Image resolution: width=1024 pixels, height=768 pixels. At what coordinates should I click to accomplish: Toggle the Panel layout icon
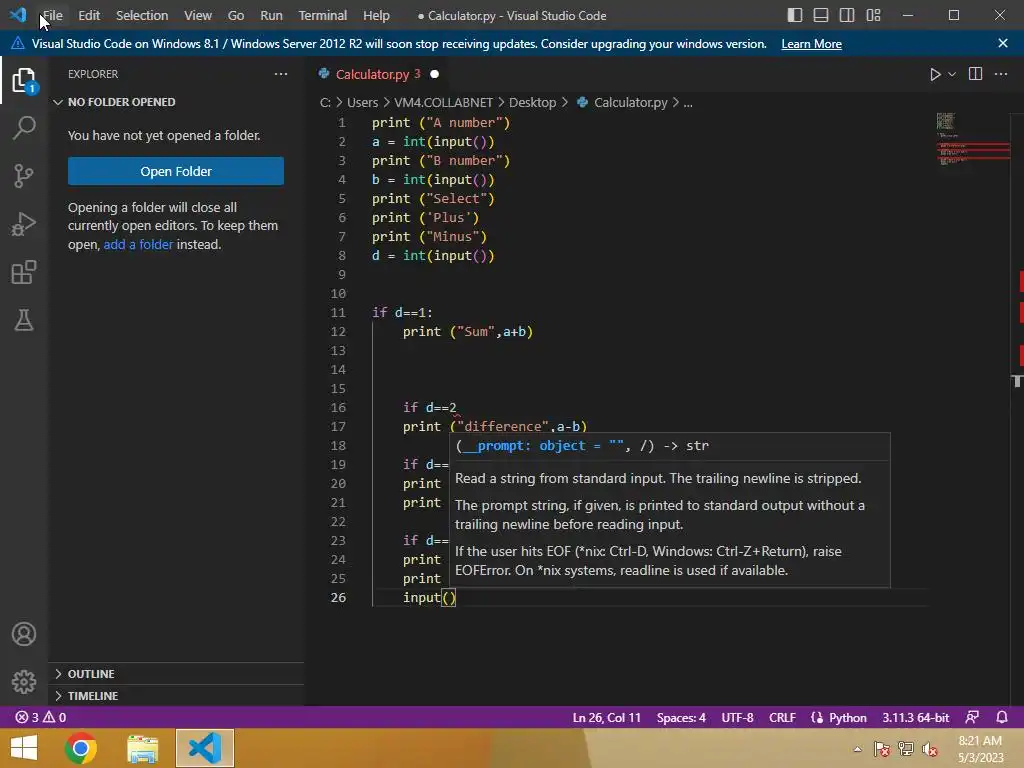click(x=821, y=15)
